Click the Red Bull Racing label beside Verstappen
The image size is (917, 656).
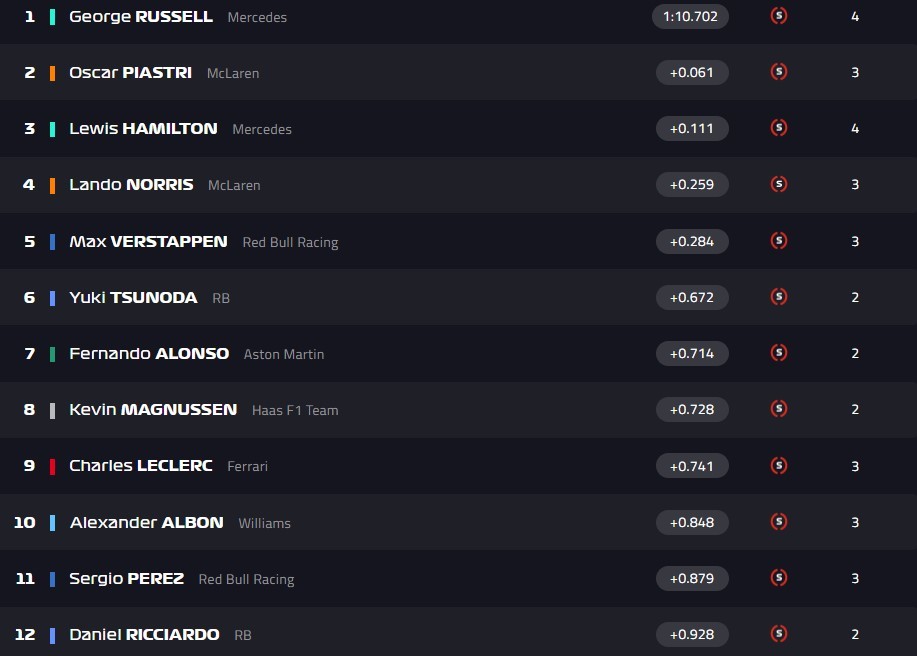[x=290, y=242]
